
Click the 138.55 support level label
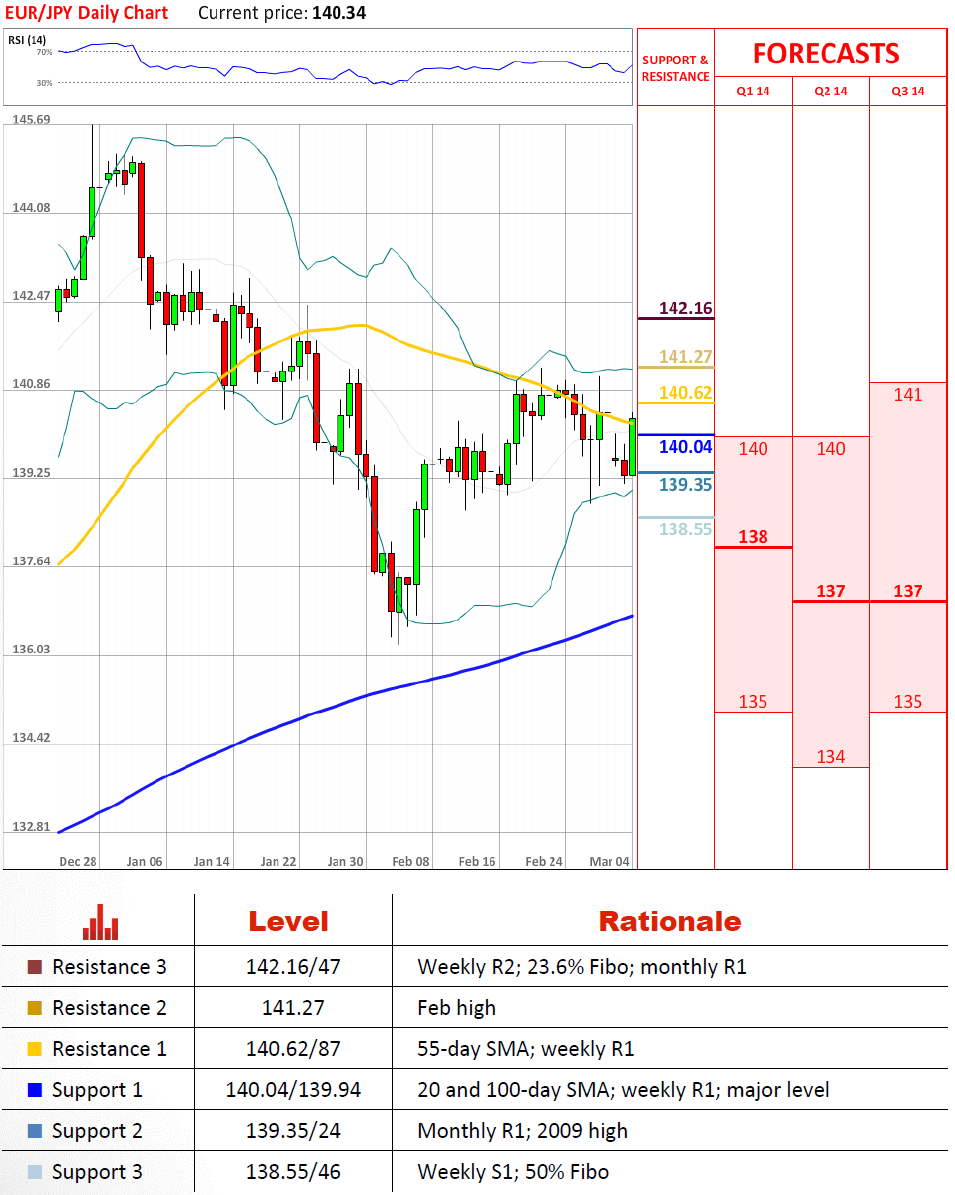coord(686,529)
